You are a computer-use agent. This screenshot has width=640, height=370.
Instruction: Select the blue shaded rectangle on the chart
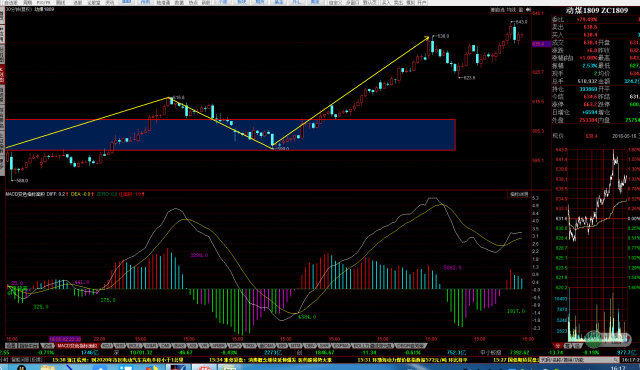pyautogui.click(x=230, y=135)
